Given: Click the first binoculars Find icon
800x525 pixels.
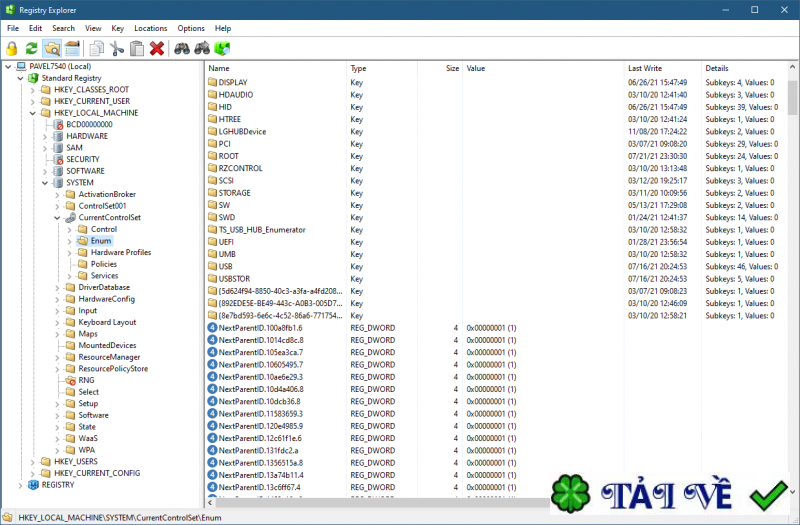Looking at the screenshot, I should pyautogui.click(x=182, y=48).
